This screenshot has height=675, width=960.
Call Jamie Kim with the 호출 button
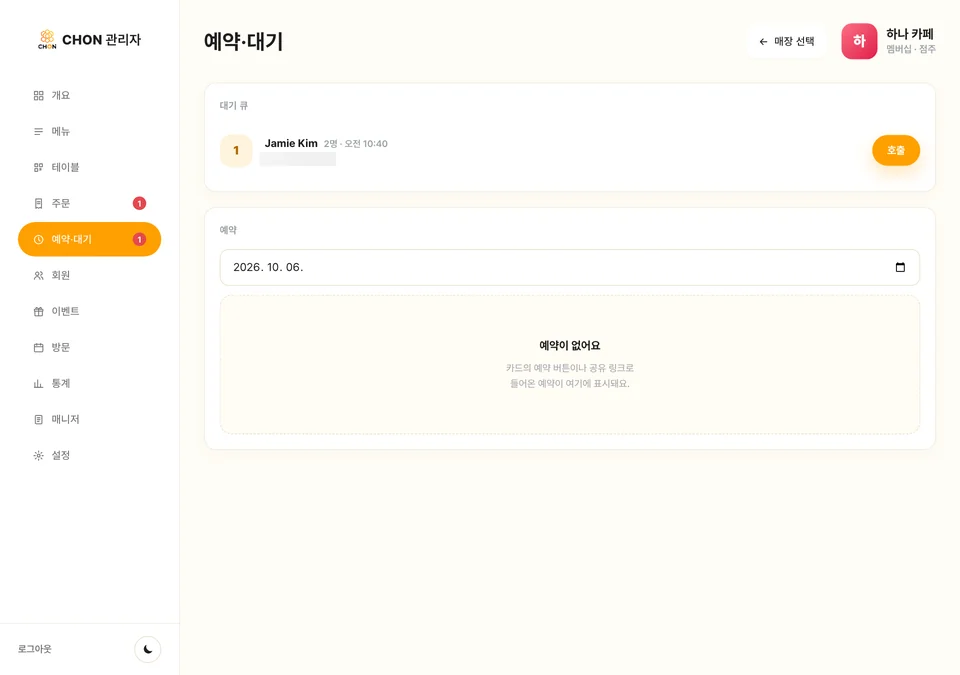(x=896, y=150)
